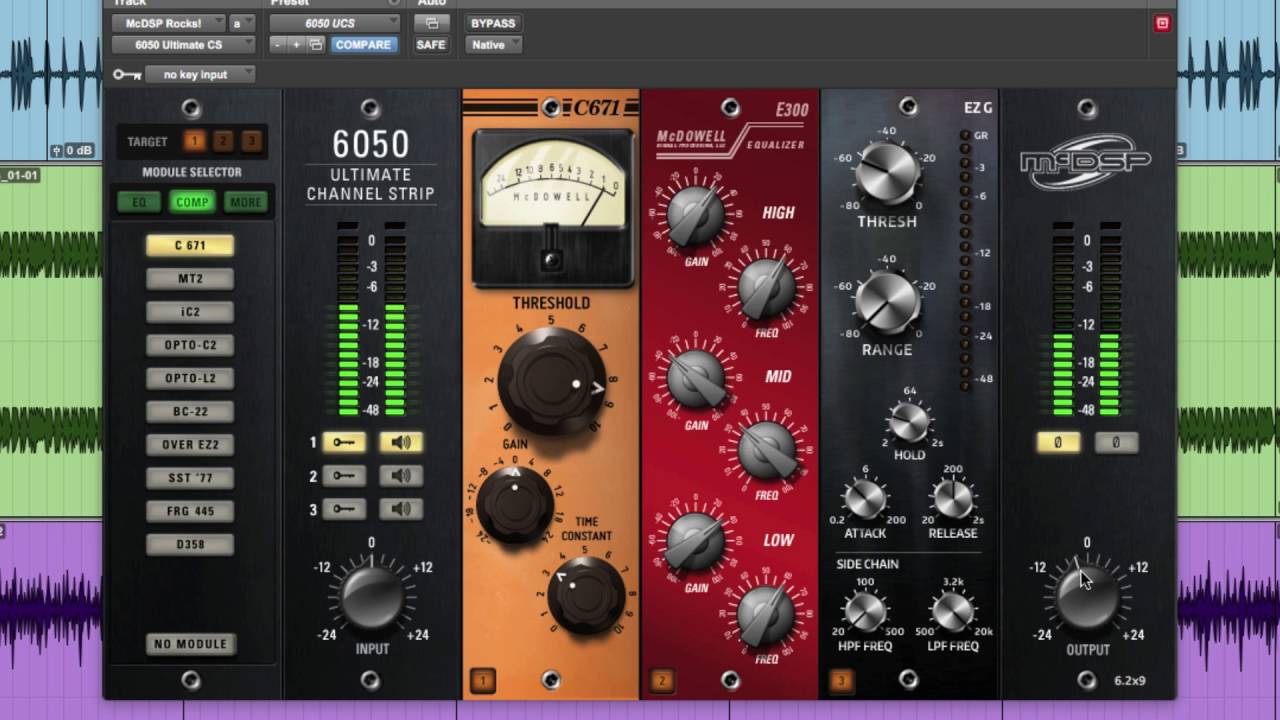Toggle slot 3 speaker listen icon
This screenshot has height=720, width=1280.
pyautogui.click(x=401, y=510)
